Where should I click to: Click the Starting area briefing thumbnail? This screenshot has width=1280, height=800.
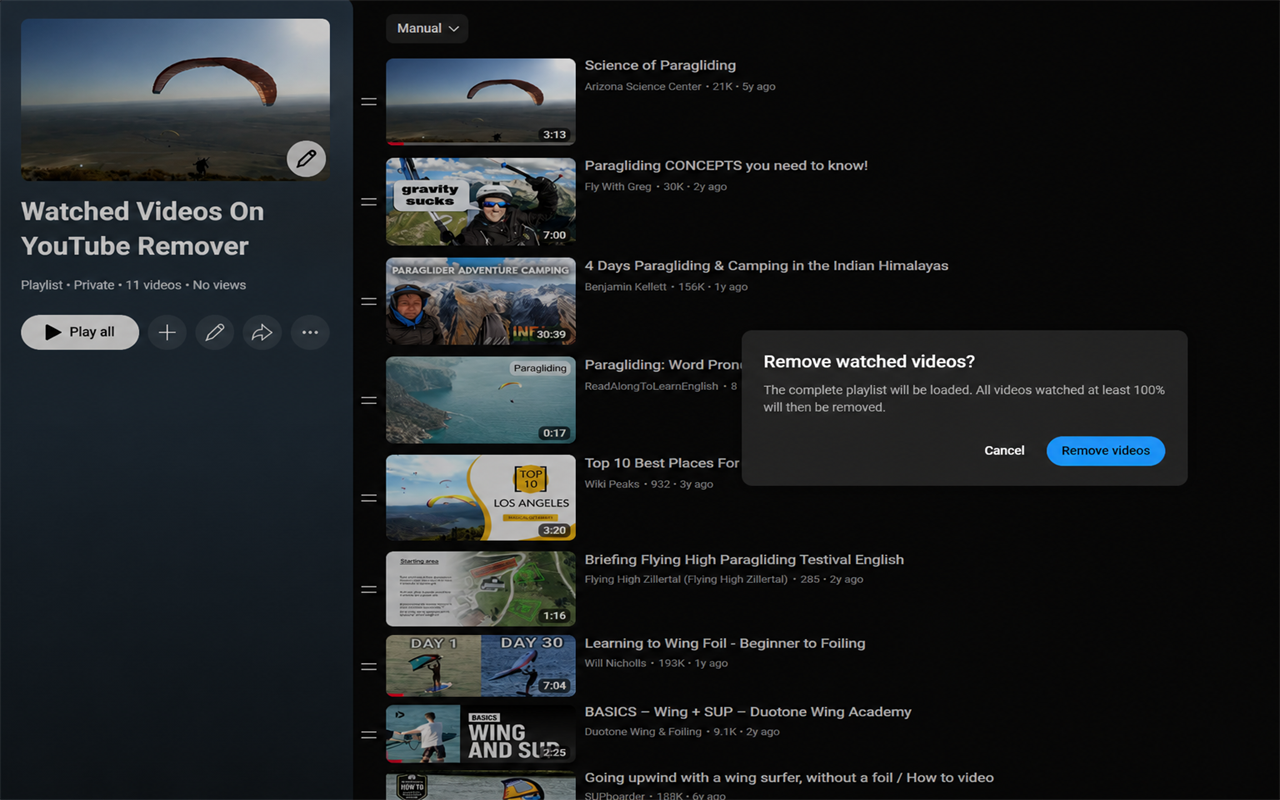click(481, 589)
